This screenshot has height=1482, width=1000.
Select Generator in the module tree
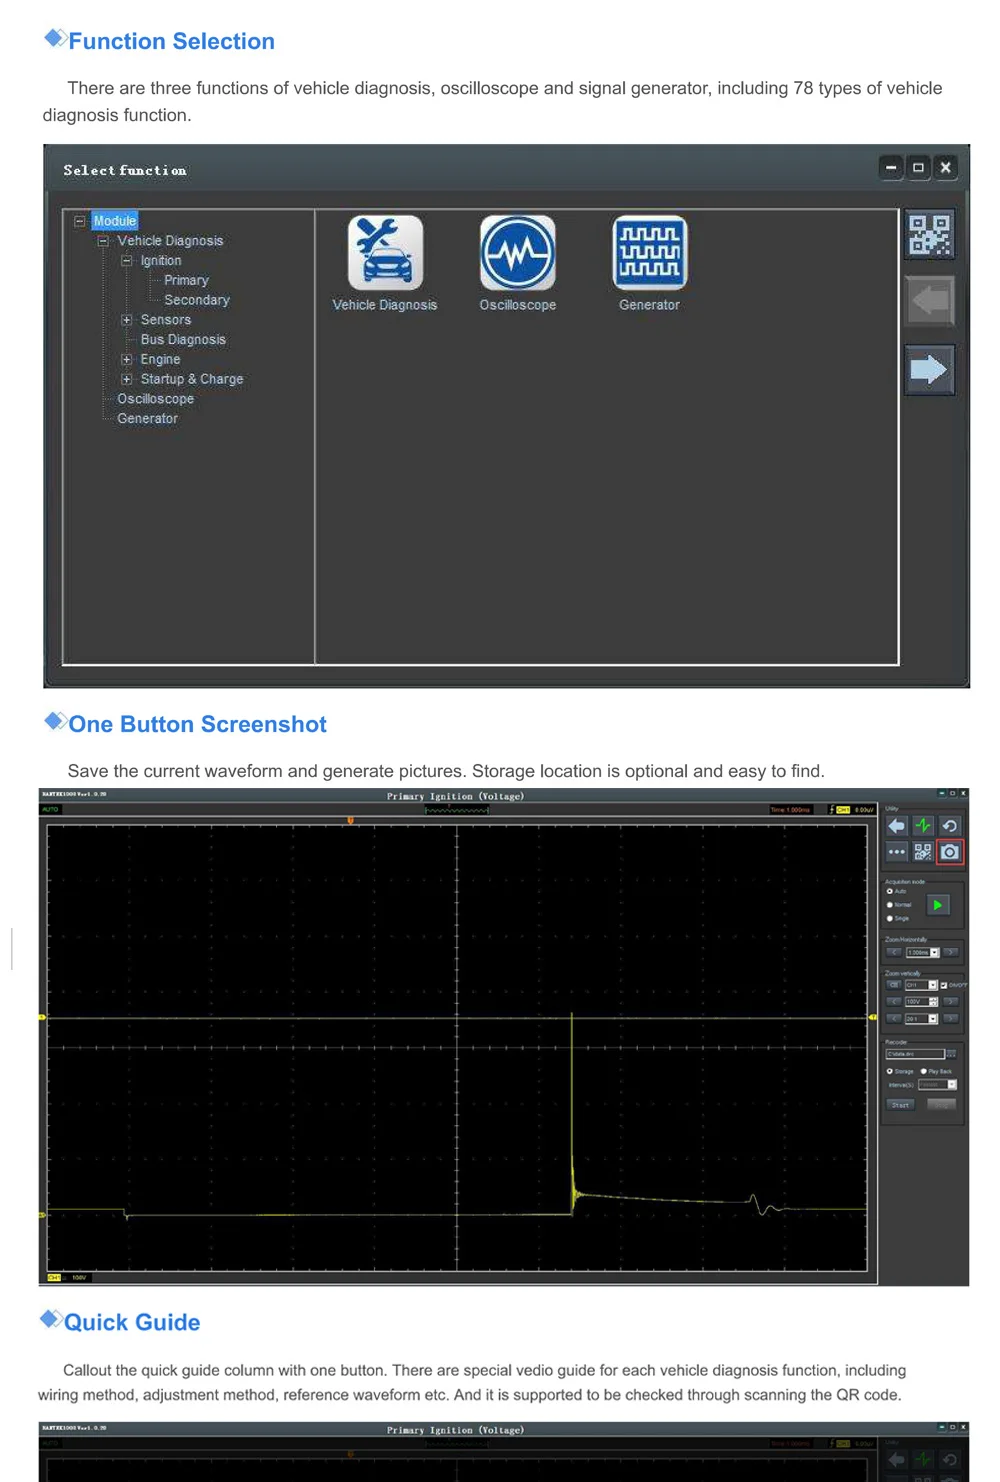click(147, 419)
